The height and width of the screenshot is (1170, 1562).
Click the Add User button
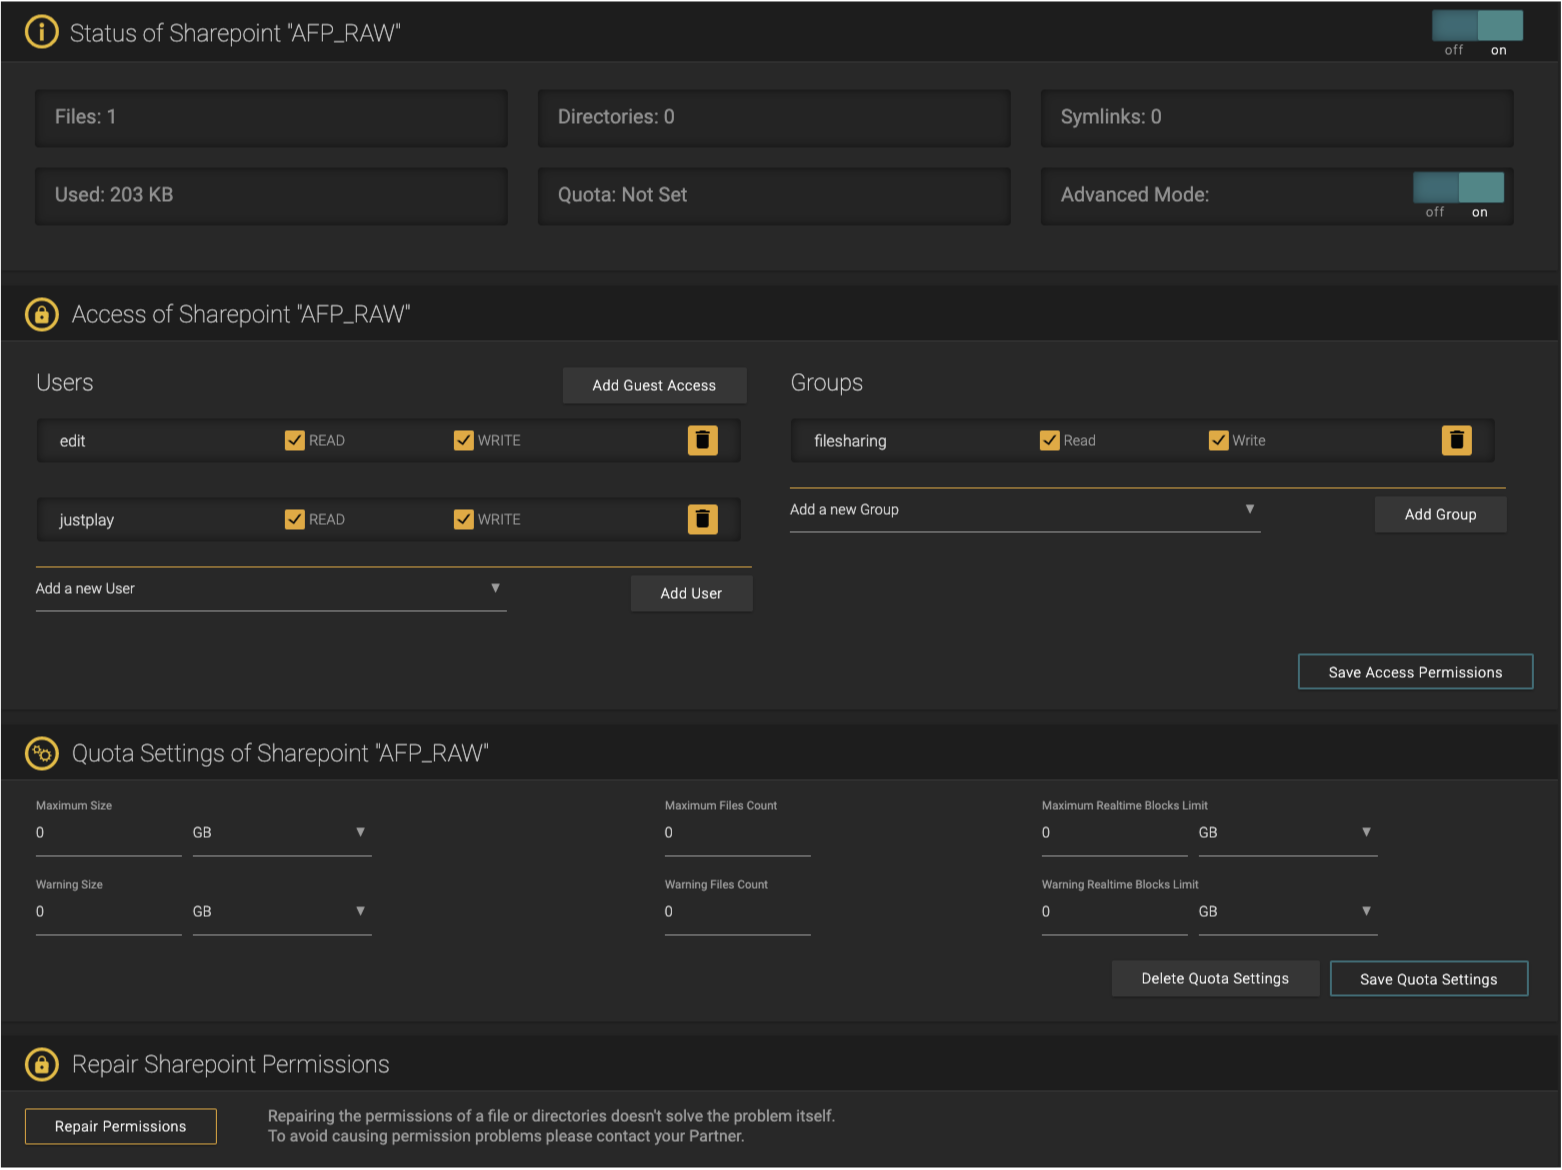[x=691, y=593]
